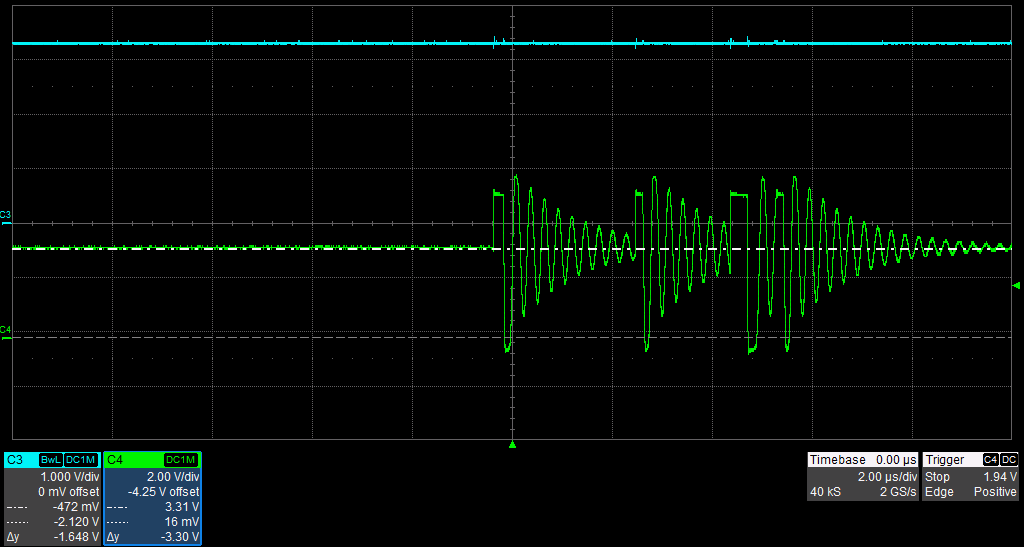The width and height of the screenshot is (1024, 547).
Task: Select the C4 ground level indicator
Action: point(5,334)
